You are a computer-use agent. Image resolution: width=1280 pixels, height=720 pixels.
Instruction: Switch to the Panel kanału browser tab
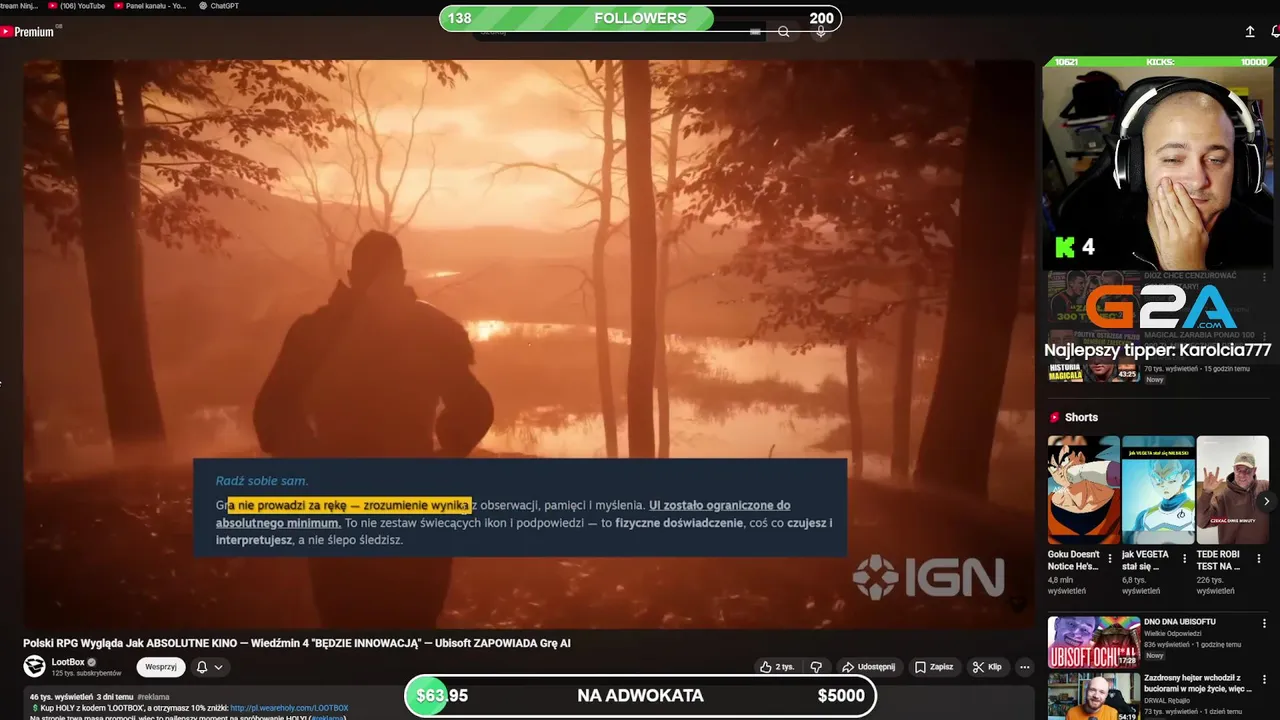[x=150, y=6]
